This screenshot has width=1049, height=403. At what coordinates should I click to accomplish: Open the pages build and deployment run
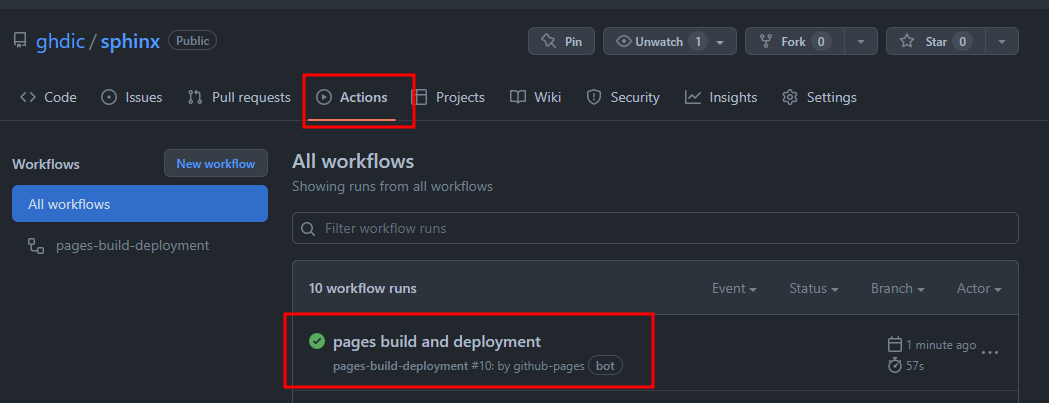[437, 341]
